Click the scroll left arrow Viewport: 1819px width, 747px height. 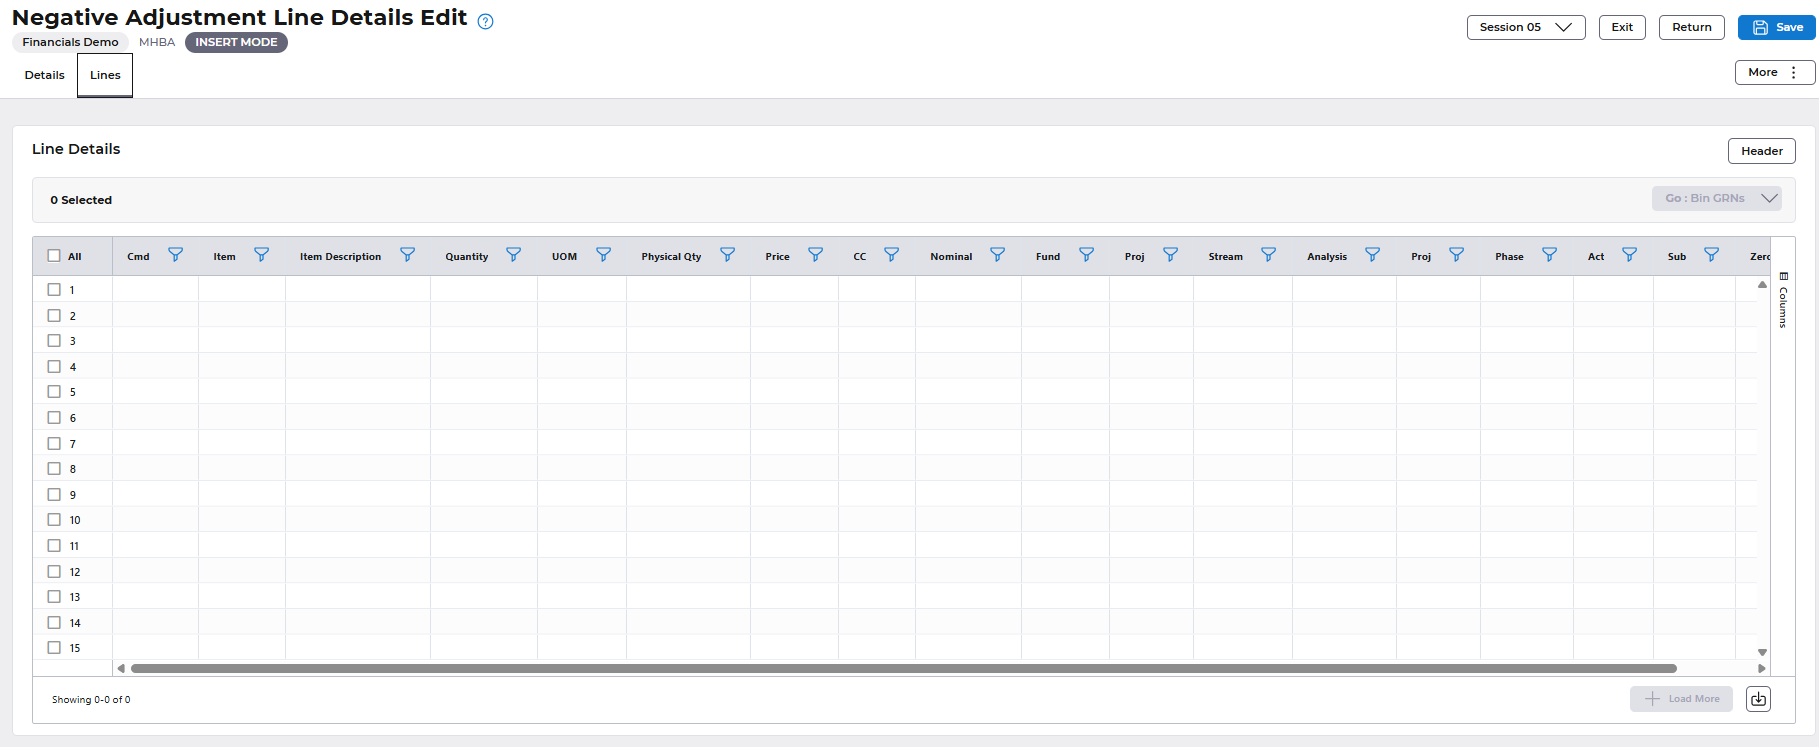[121, 668]
